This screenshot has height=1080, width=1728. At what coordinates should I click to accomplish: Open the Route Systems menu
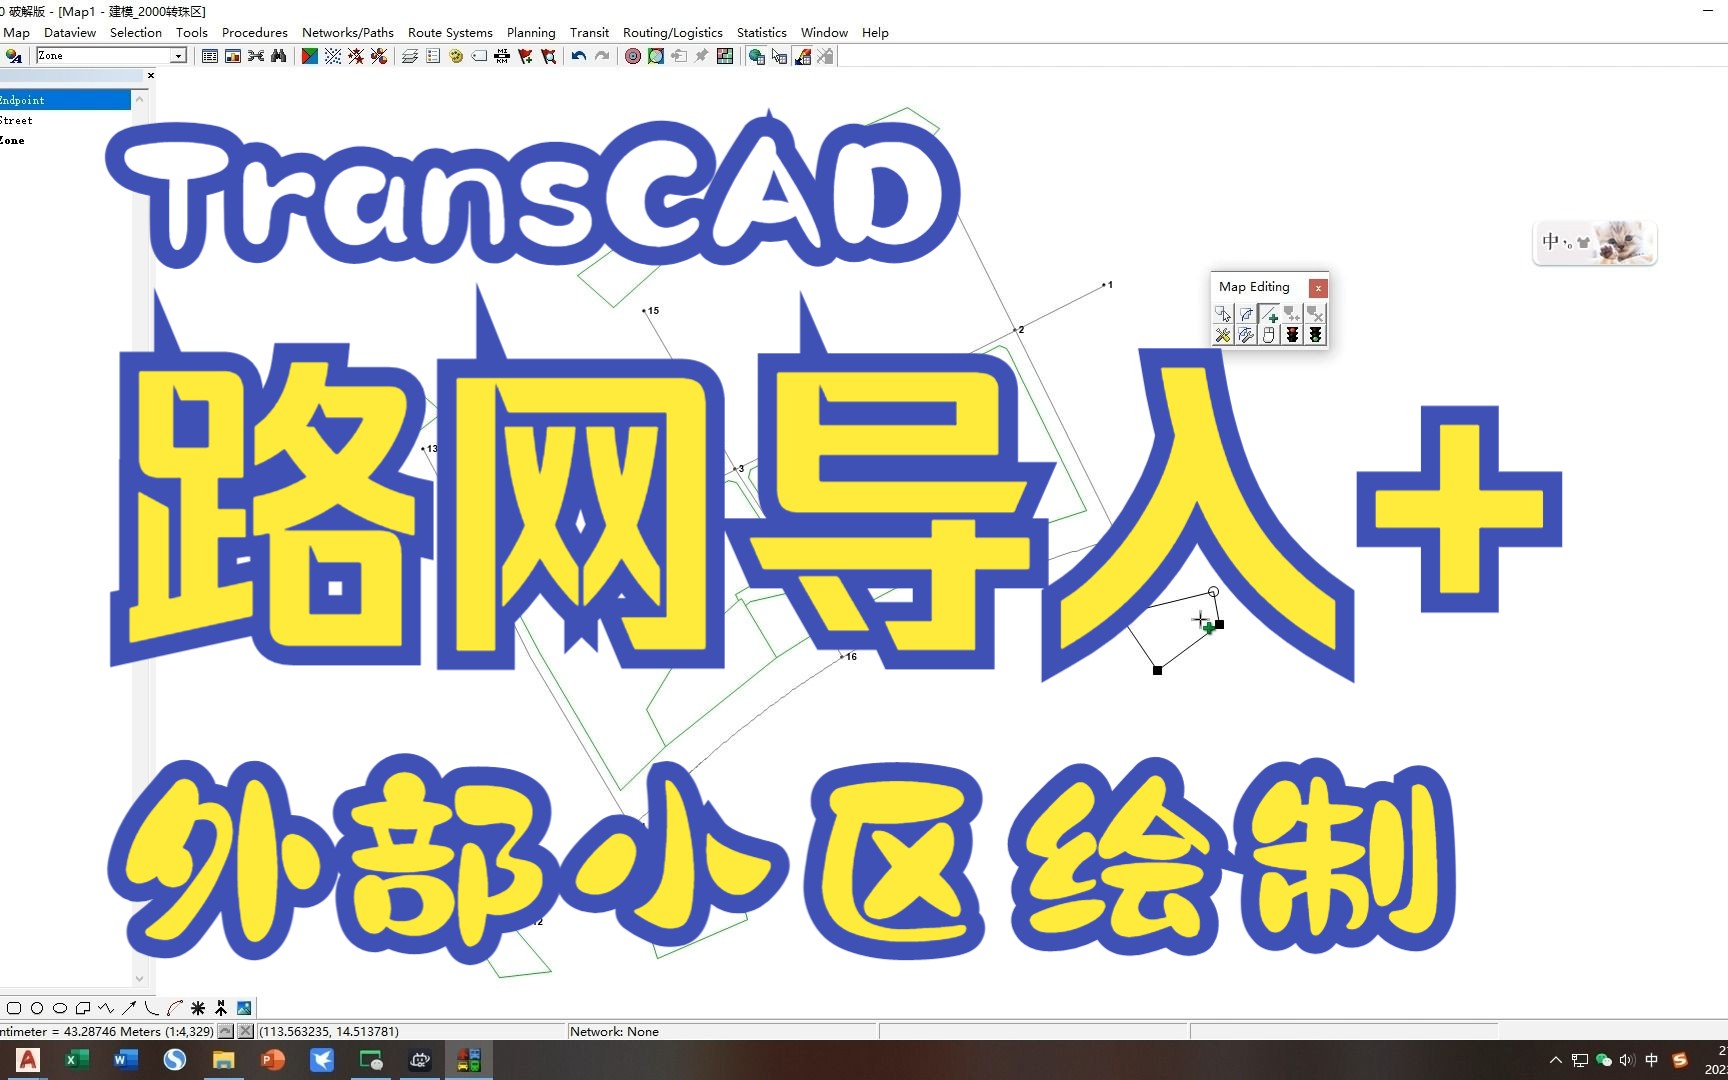pyautogui.click(x=450, y=32)
